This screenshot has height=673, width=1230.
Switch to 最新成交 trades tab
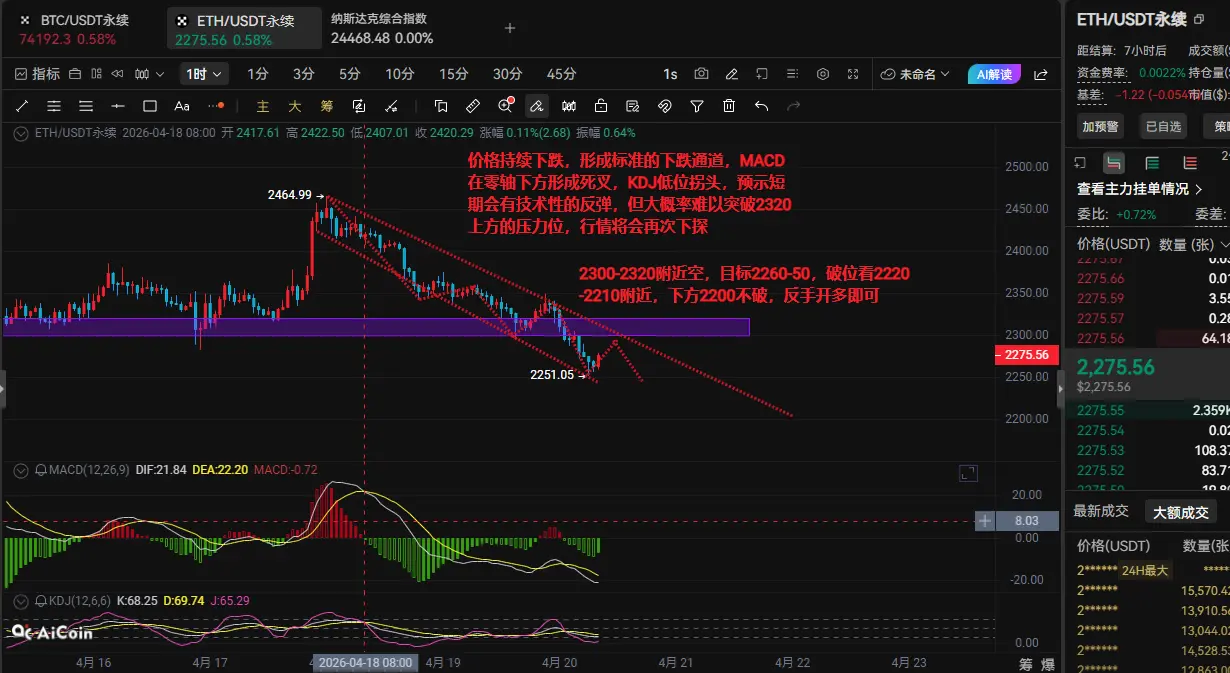point(1101,511)
